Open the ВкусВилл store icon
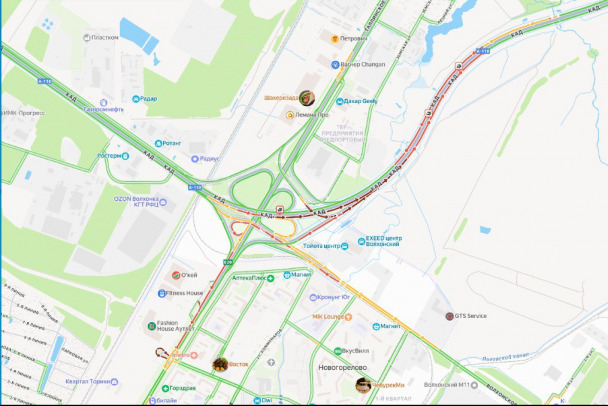Screen dimensions: 608x406 tap(338, 351)
